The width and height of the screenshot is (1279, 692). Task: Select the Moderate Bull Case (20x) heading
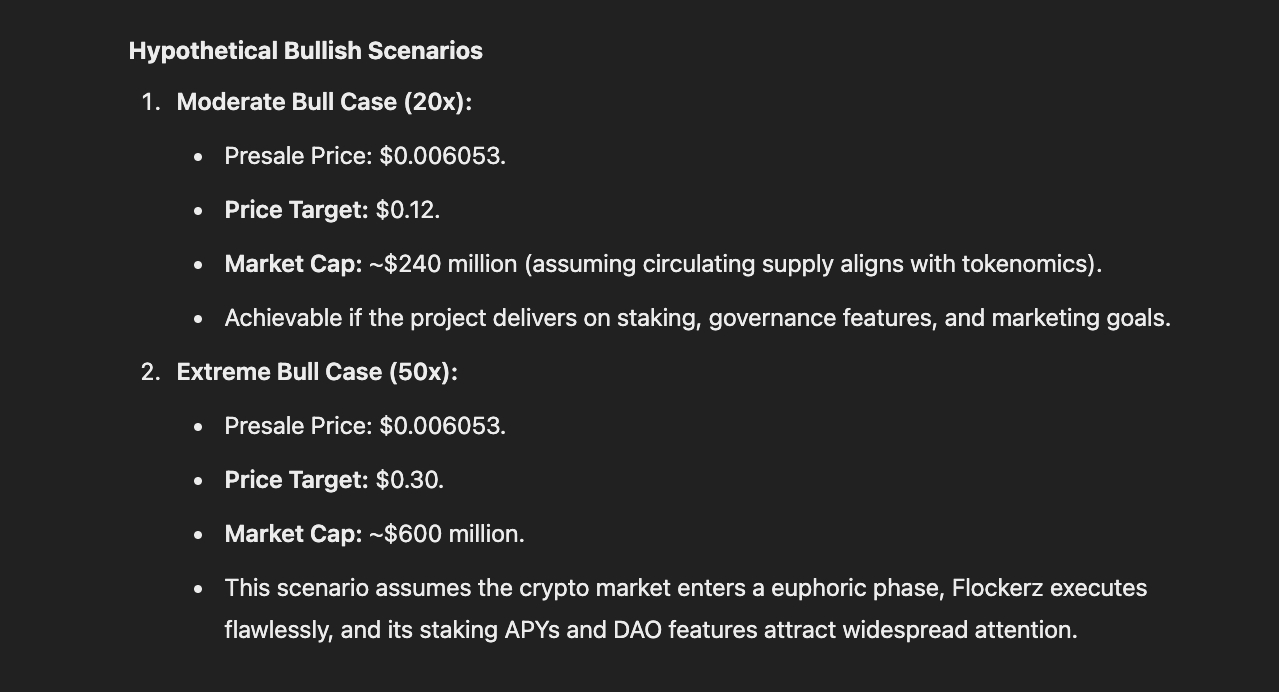(x=324, y=102)
